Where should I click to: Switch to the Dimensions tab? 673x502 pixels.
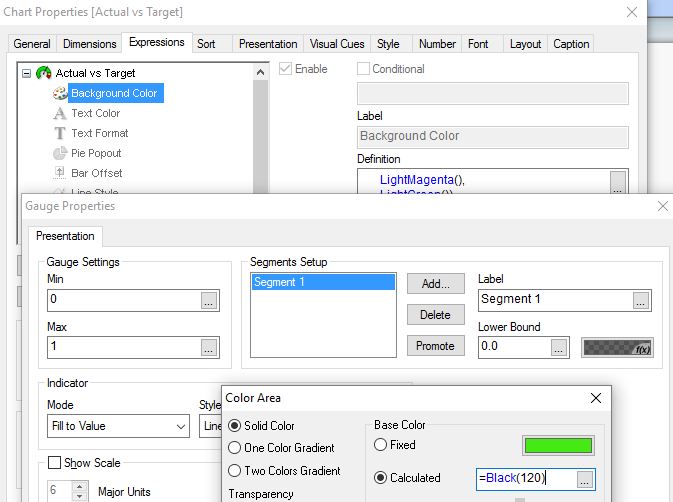[x=89, y=44]
